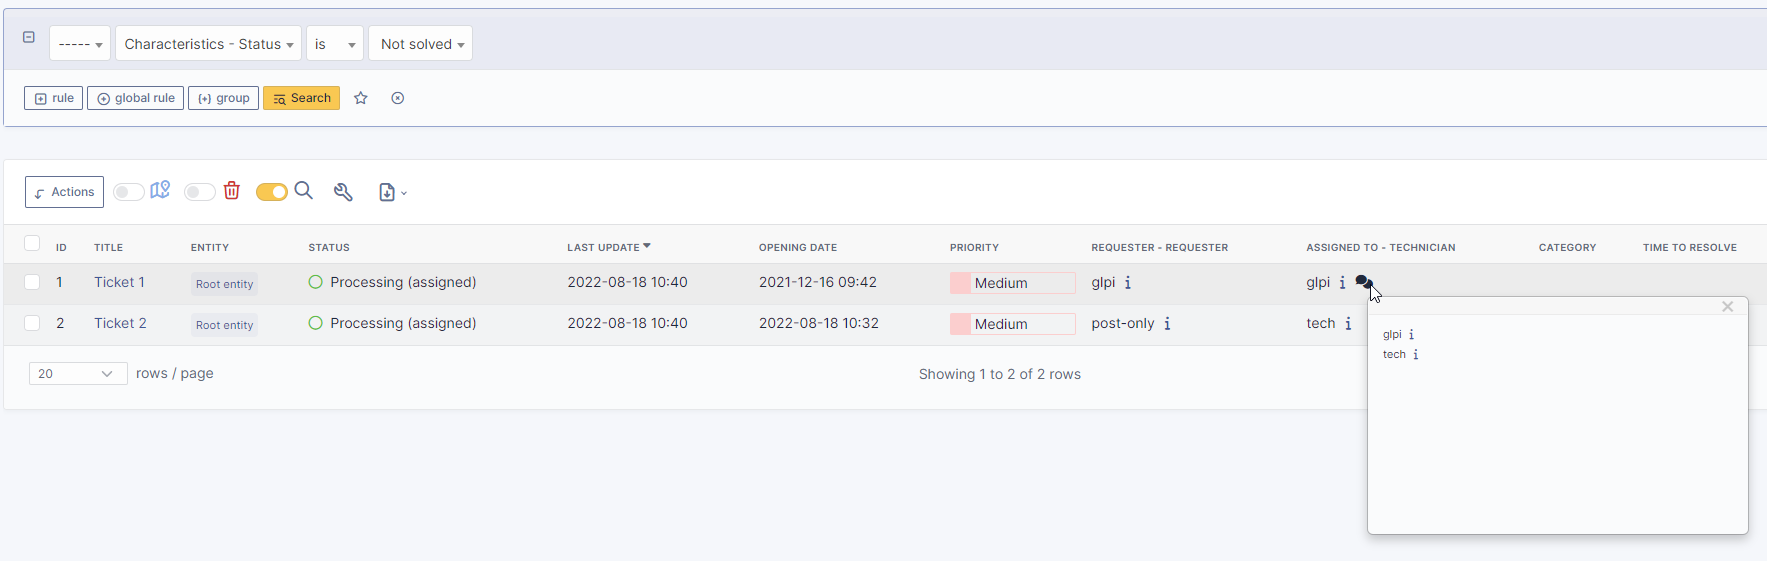Click the magnifying glass icon
This screenshot has height=561, width=1767.
pos(304,190)
